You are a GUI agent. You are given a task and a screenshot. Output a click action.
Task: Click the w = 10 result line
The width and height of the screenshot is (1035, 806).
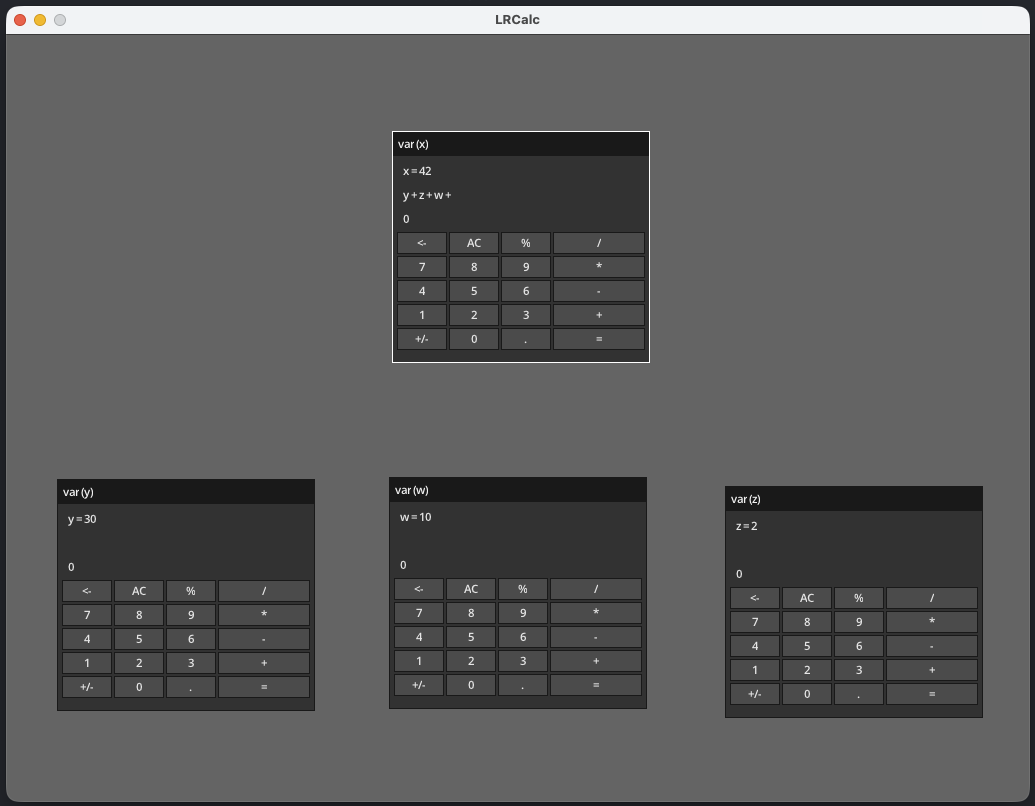click(x=416, y=517)
